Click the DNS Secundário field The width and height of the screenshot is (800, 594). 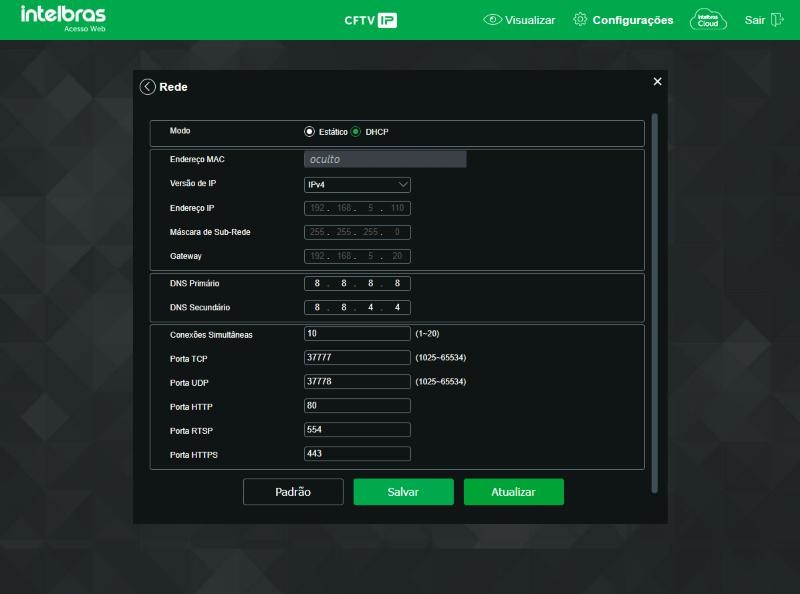[x=357, y=307]
